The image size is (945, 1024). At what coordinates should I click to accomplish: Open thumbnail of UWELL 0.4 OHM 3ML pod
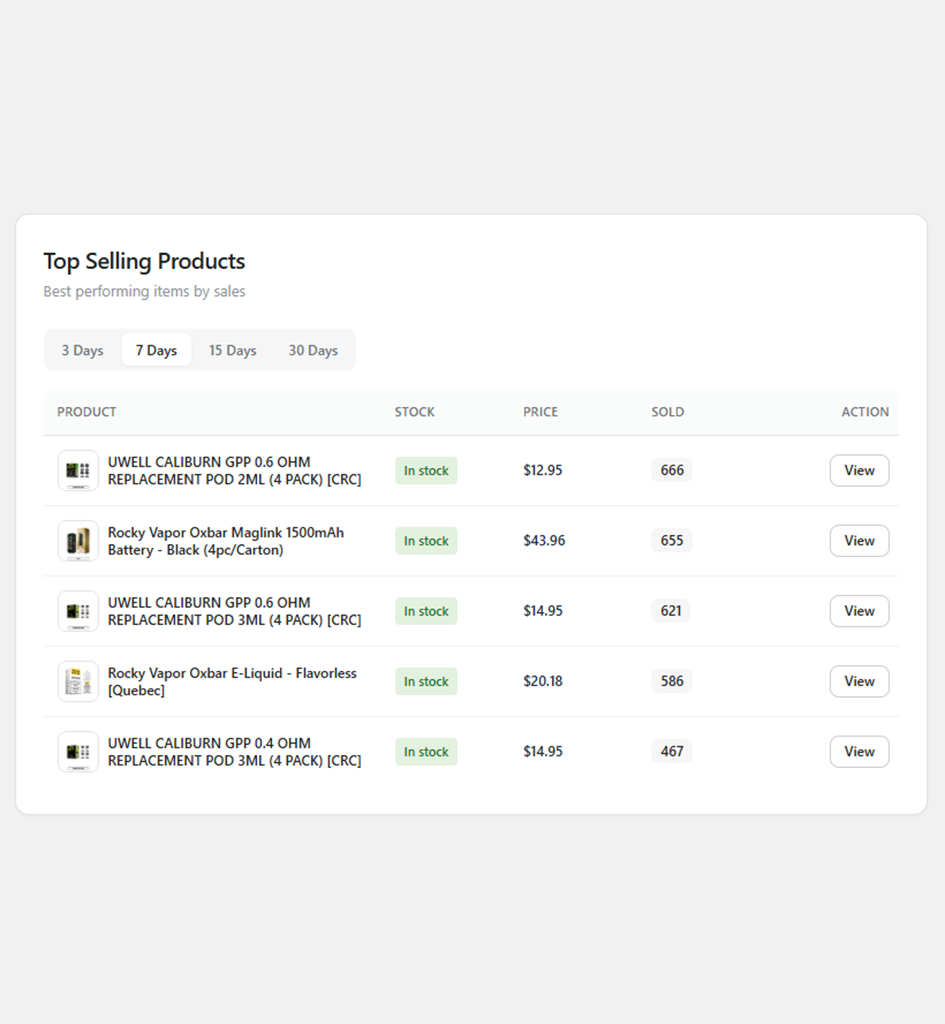pyautogui.click(x=78, y=752)
